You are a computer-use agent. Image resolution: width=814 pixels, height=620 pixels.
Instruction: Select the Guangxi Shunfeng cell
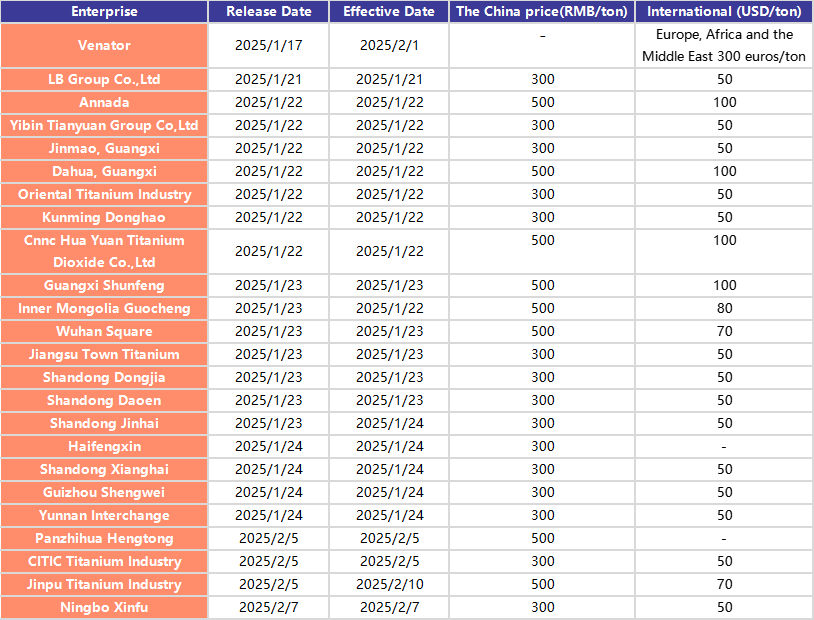click(x=104, y=285)
